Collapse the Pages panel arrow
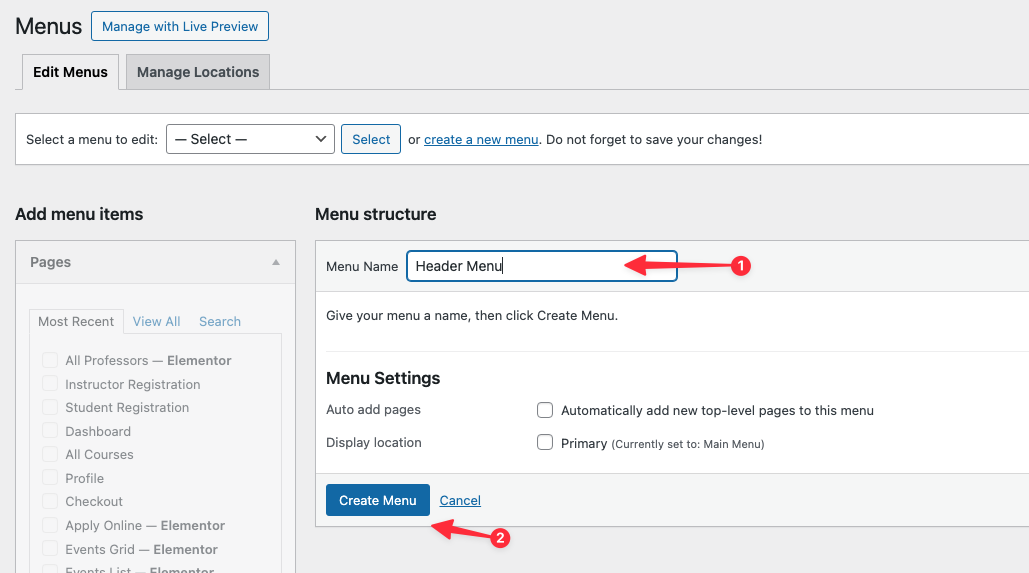 pyautogui.click(x=276, y=262)
